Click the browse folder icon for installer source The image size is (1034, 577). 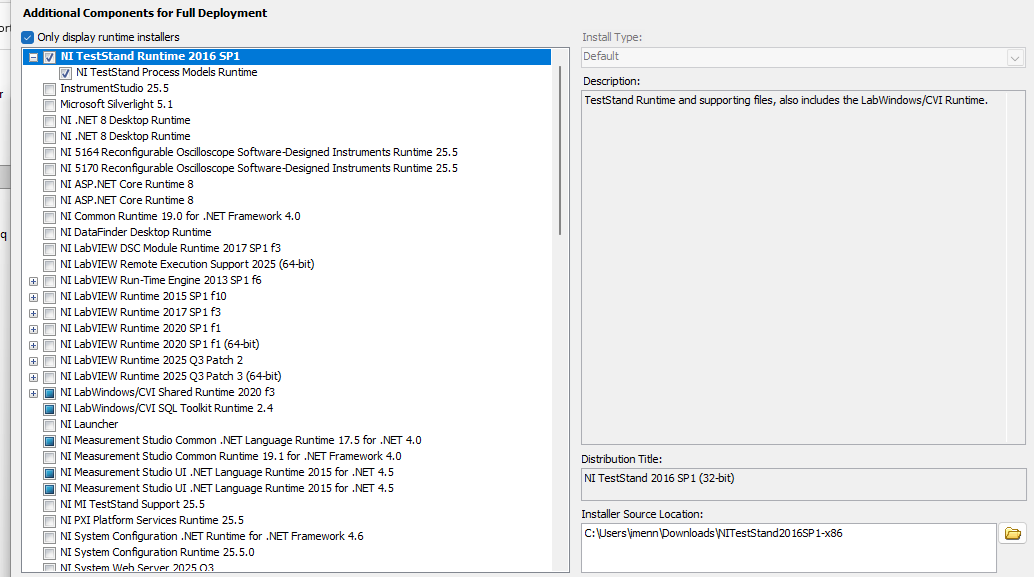pos(1013,534)
